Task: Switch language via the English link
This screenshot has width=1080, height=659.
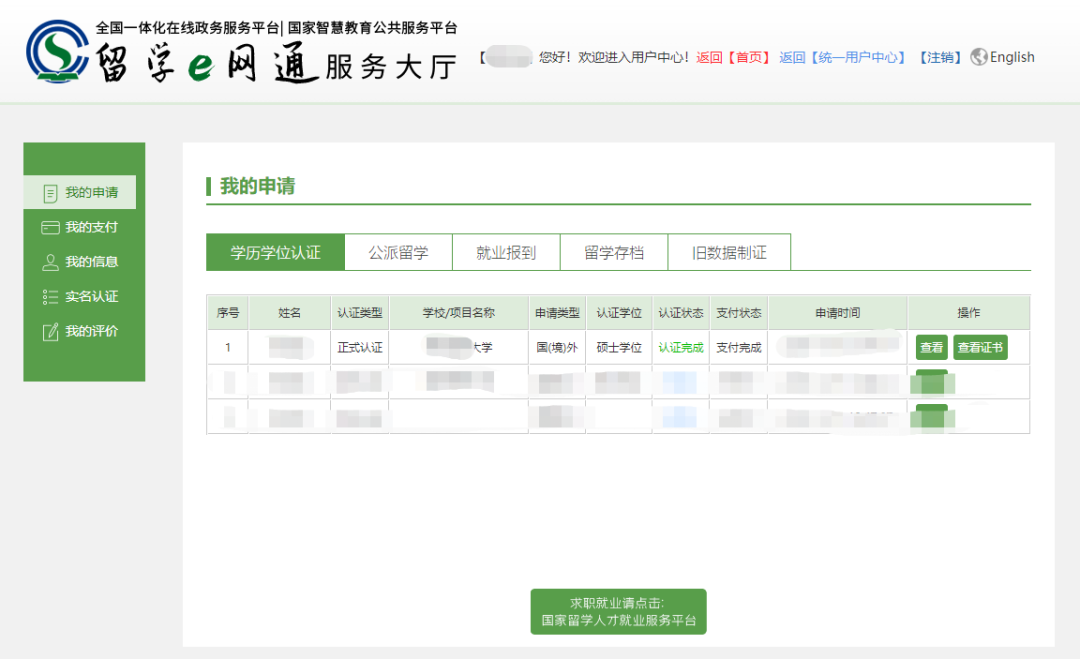Action: coord(1012,57)
